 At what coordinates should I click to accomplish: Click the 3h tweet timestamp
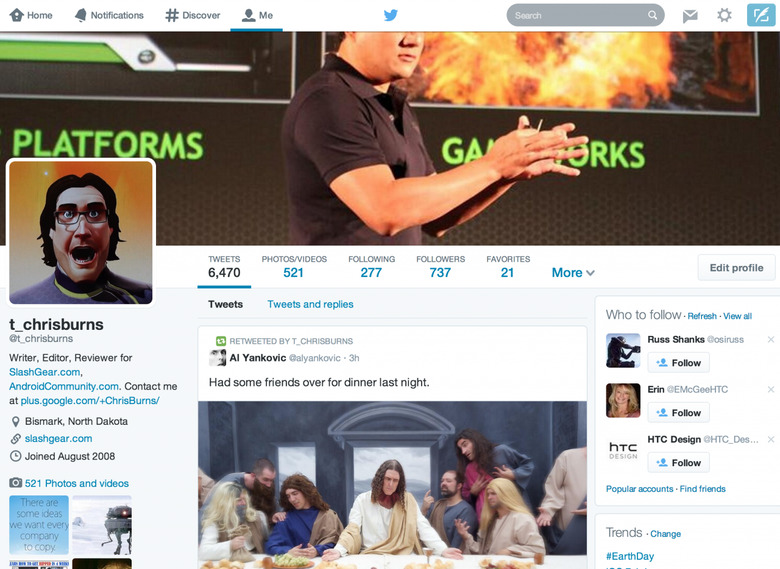[x=354, y=358]
